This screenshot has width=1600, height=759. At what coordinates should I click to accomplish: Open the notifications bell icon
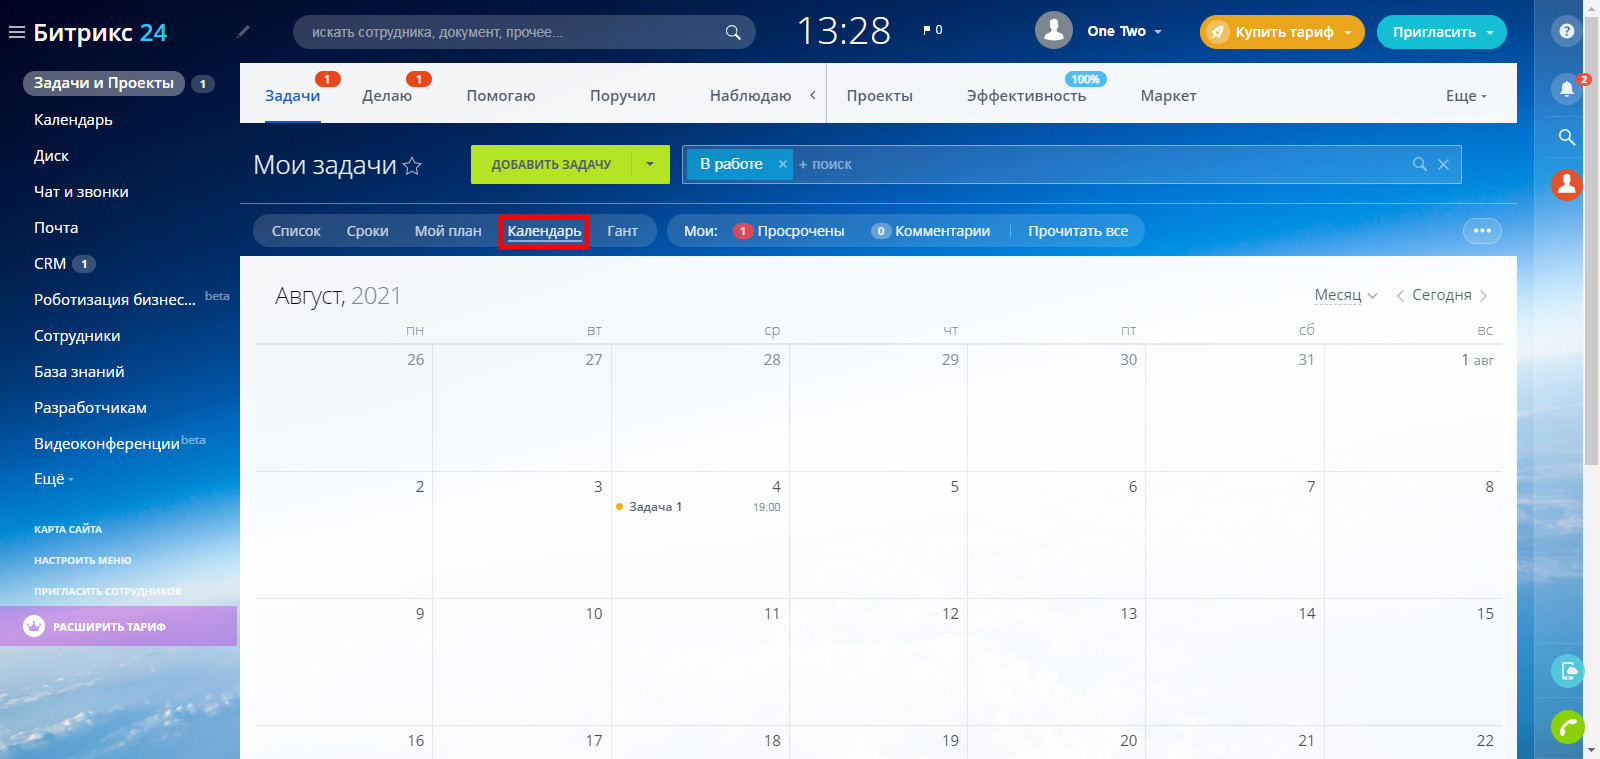(x=1566, y=88)
